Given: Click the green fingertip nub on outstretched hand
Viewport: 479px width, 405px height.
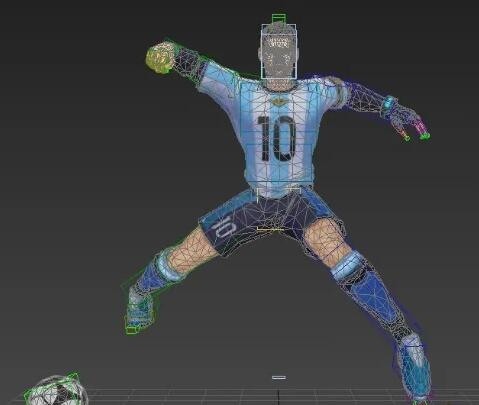Looking at the screenshot, I should (x=425, y=136).
